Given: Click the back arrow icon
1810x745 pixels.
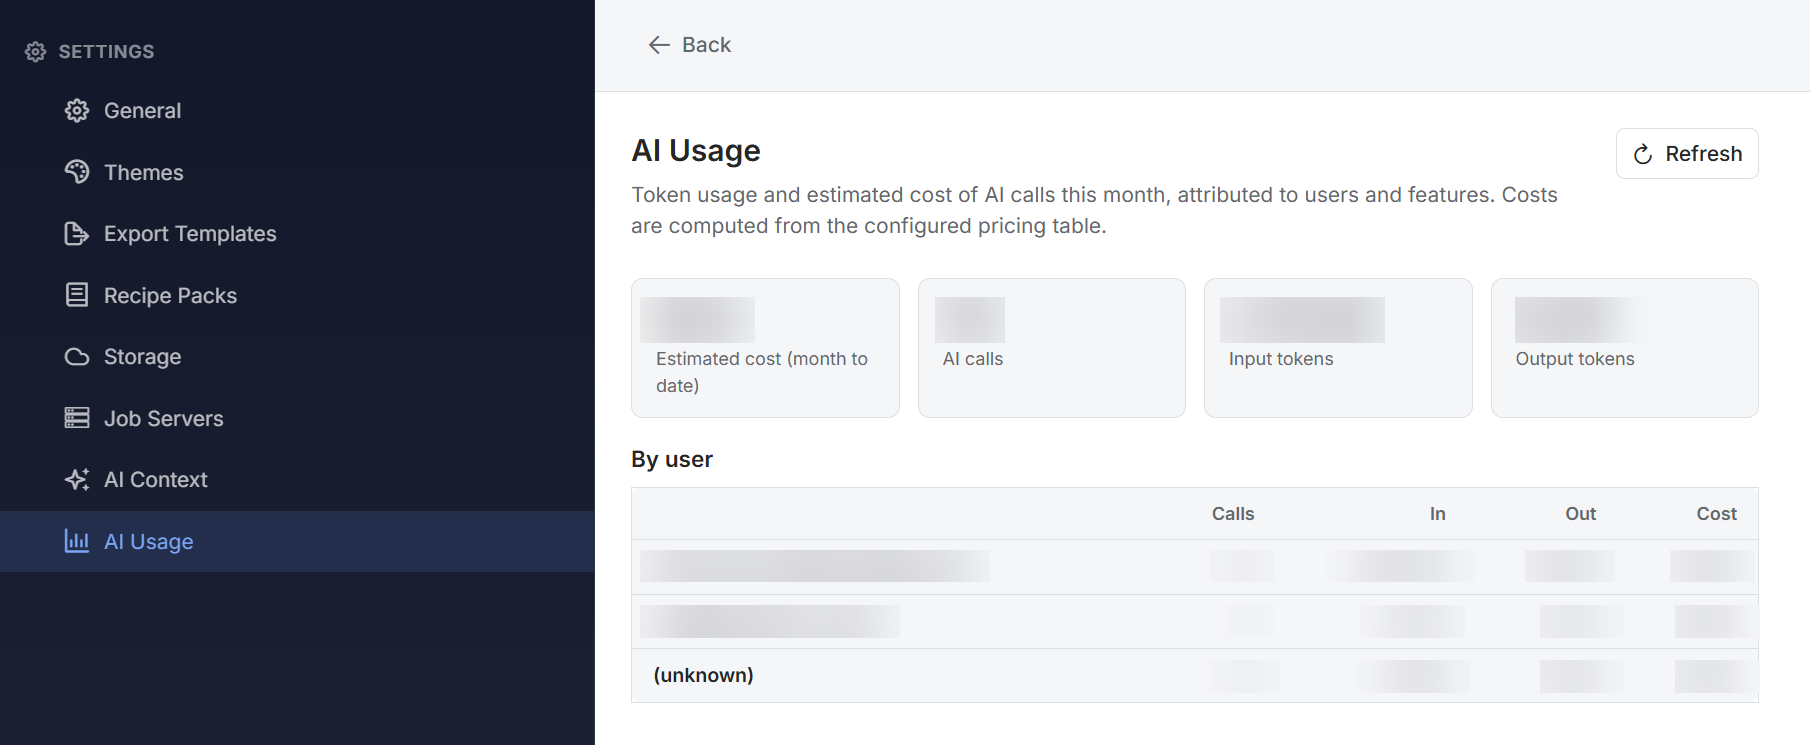Looking at the screenshot, I should (659, 45).
